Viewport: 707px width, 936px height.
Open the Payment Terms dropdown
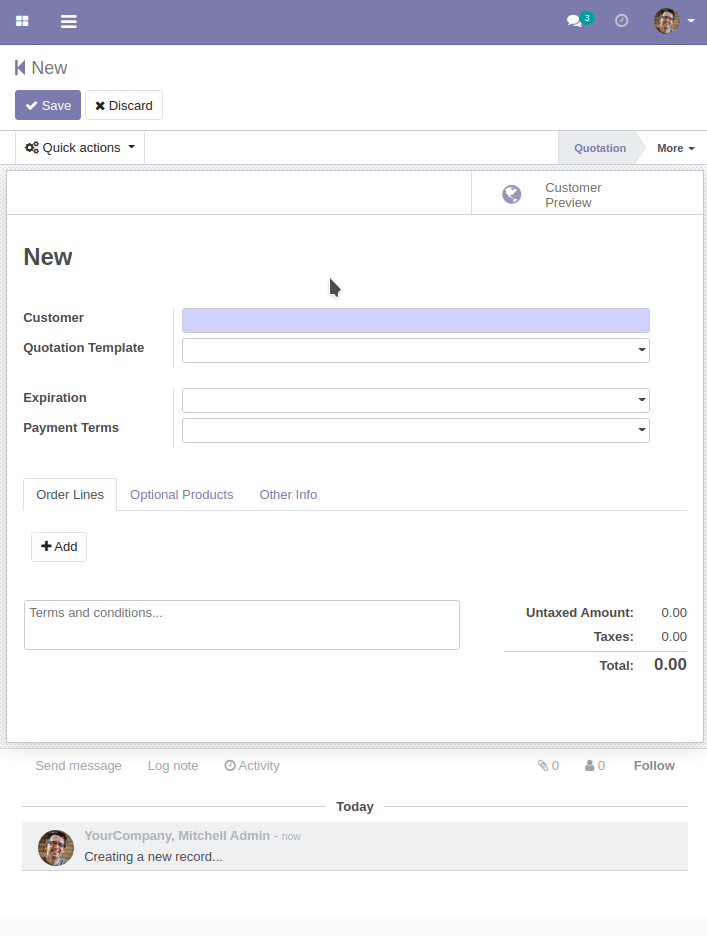tap(640, 430)
